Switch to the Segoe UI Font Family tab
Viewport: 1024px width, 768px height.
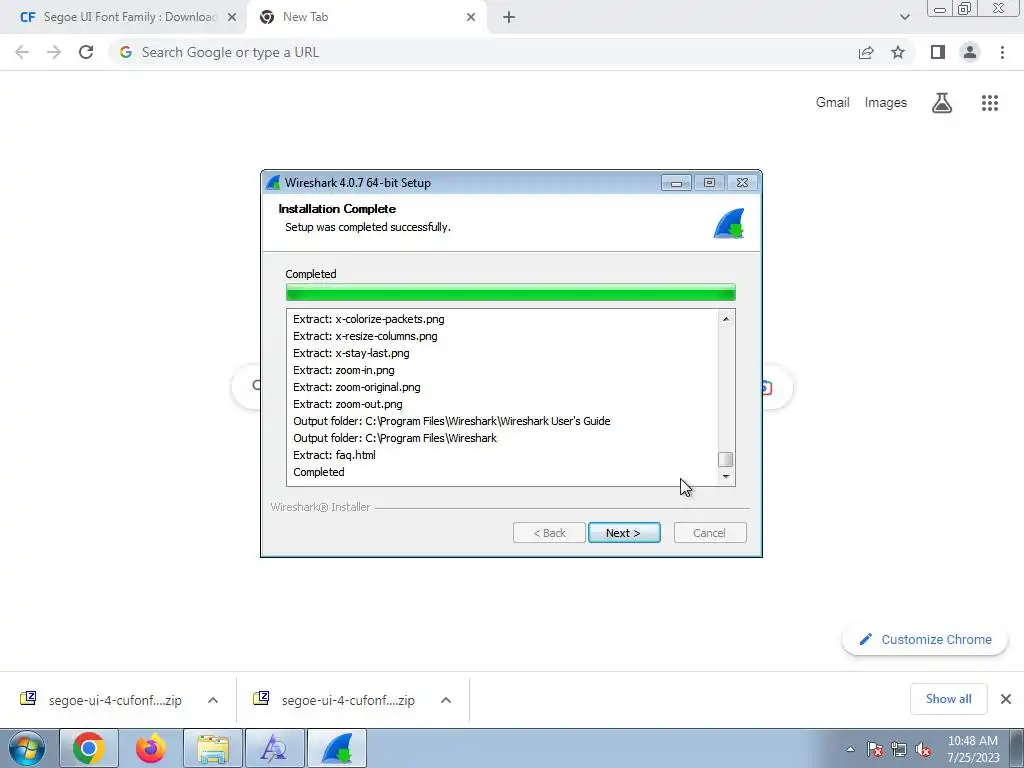tap(121, 17)
